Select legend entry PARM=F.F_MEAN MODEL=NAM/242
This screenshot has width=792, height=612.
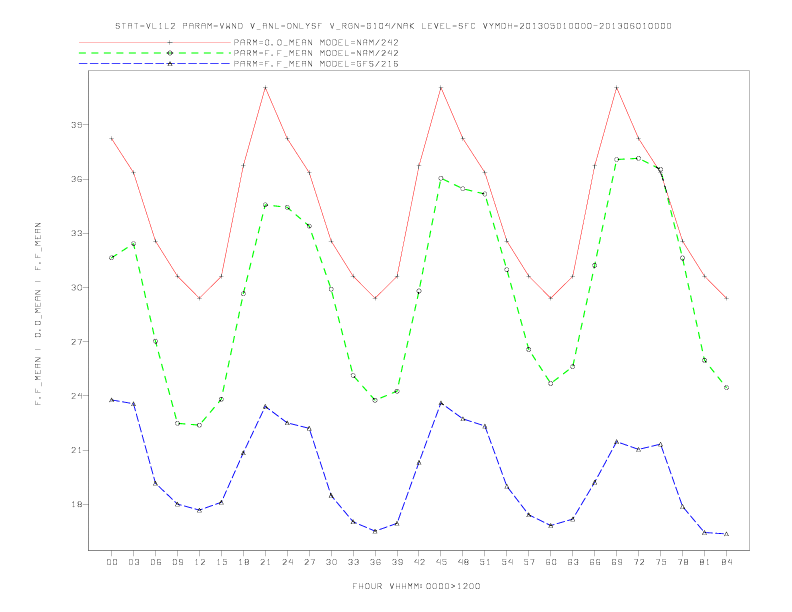coord(316,53)
